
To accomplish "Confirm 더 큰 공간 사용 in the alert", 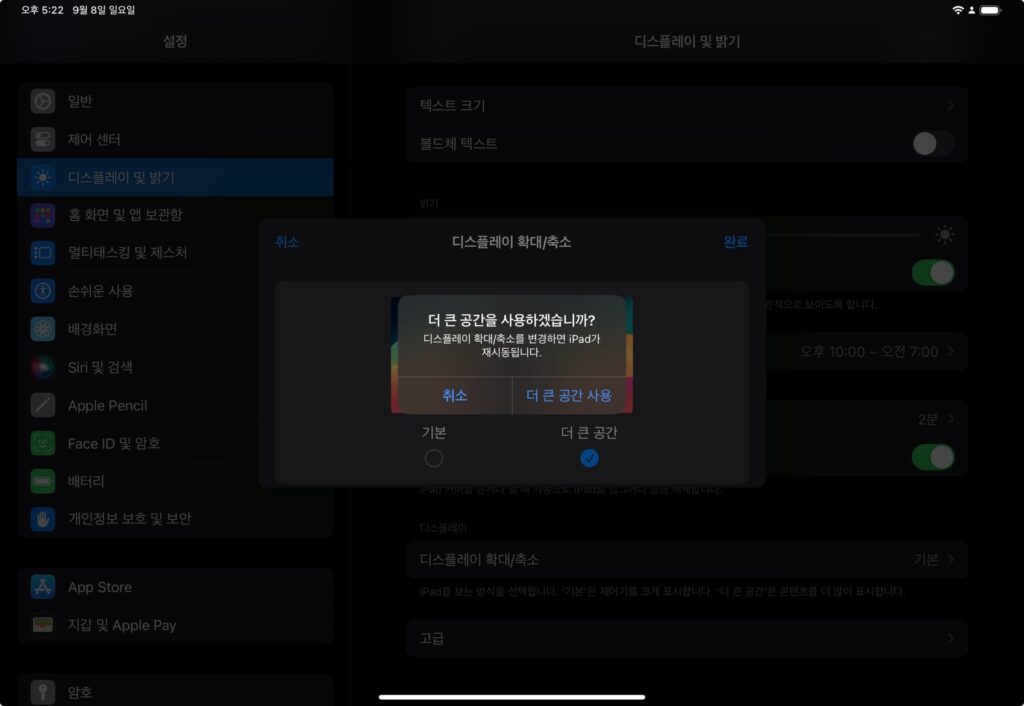I will tap(569, 395).
